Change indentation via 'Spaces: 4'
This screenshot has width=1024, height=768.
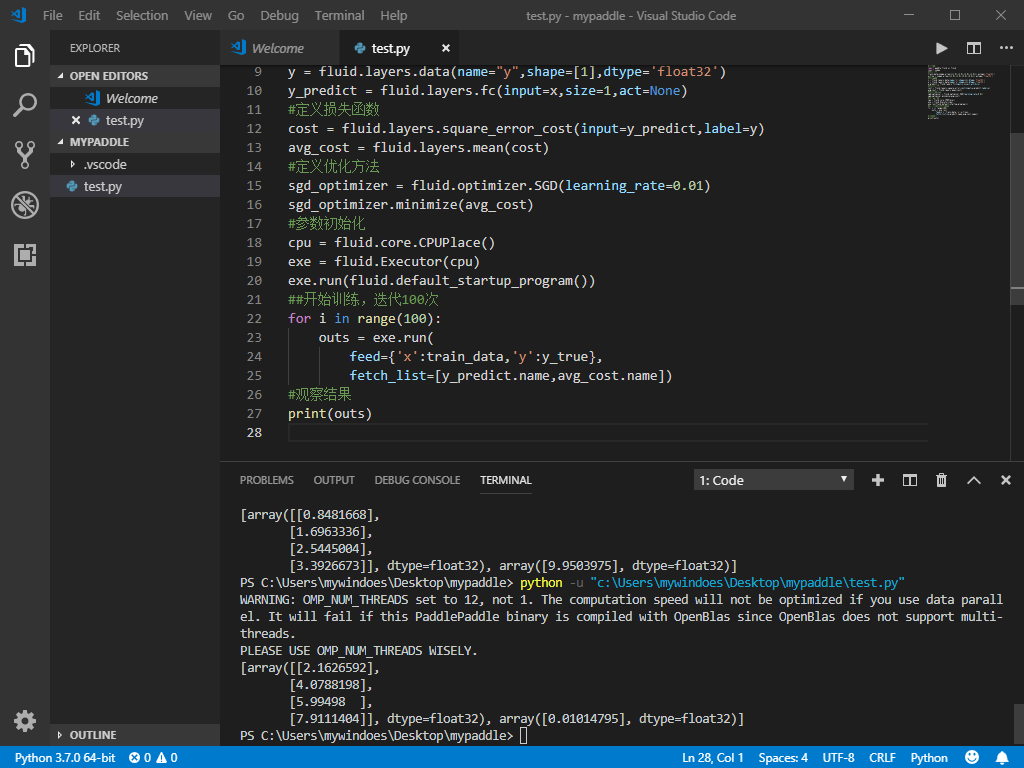(x=783, y=758)
